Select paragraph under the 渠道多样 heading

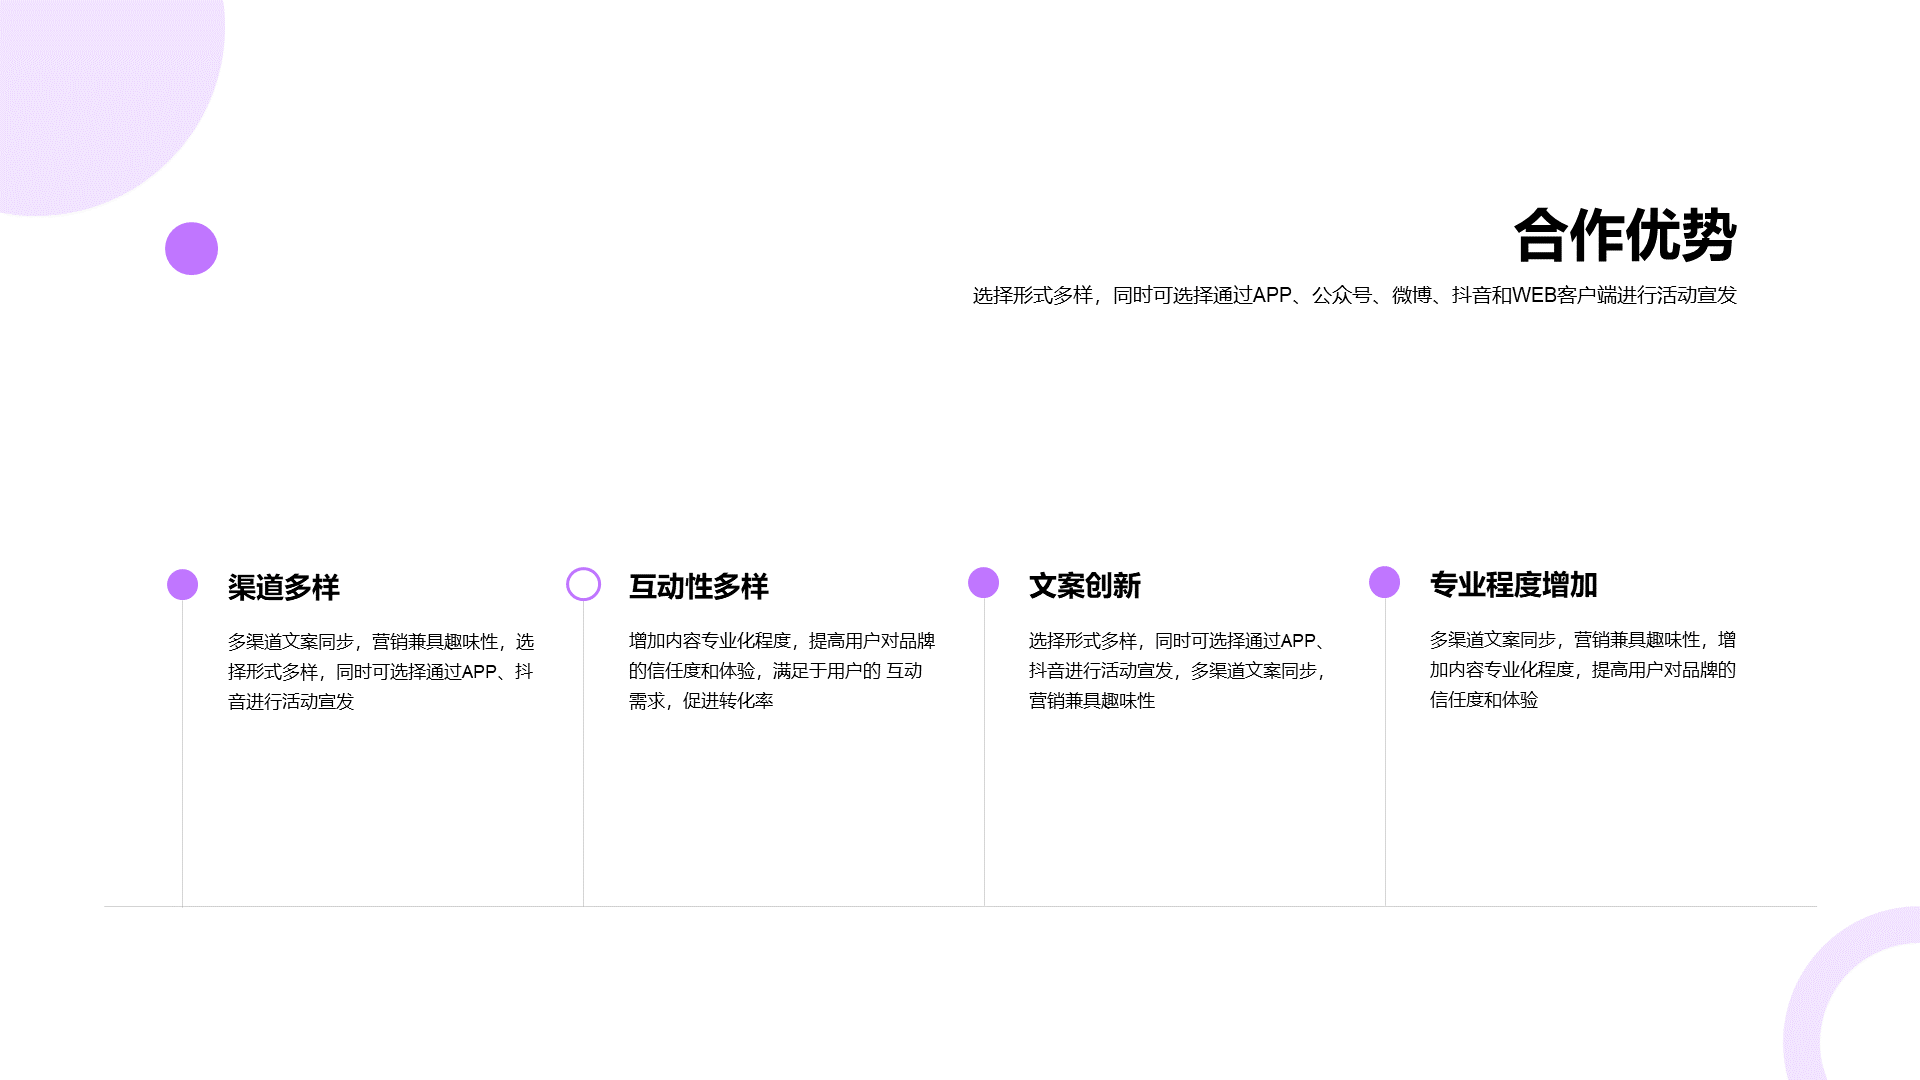381,671
